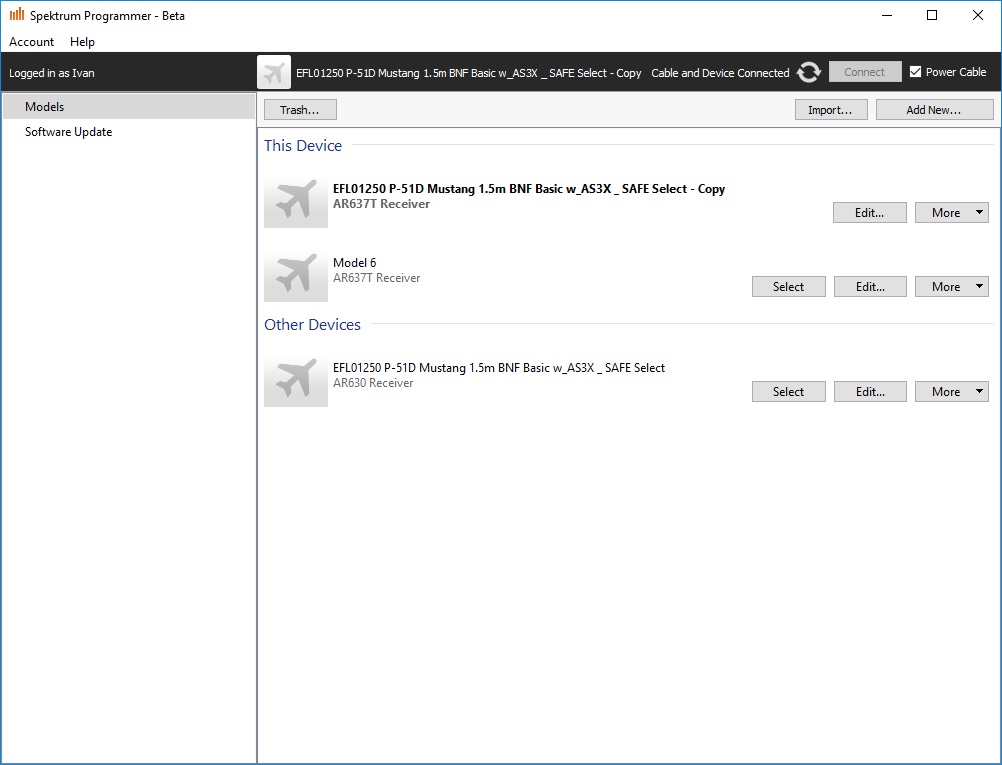Image resolution: width=1002 pixels, height=765 pixels.
Task: Click Edit... for the AR630 Receiver model
Action: click(x=870, y=392)
